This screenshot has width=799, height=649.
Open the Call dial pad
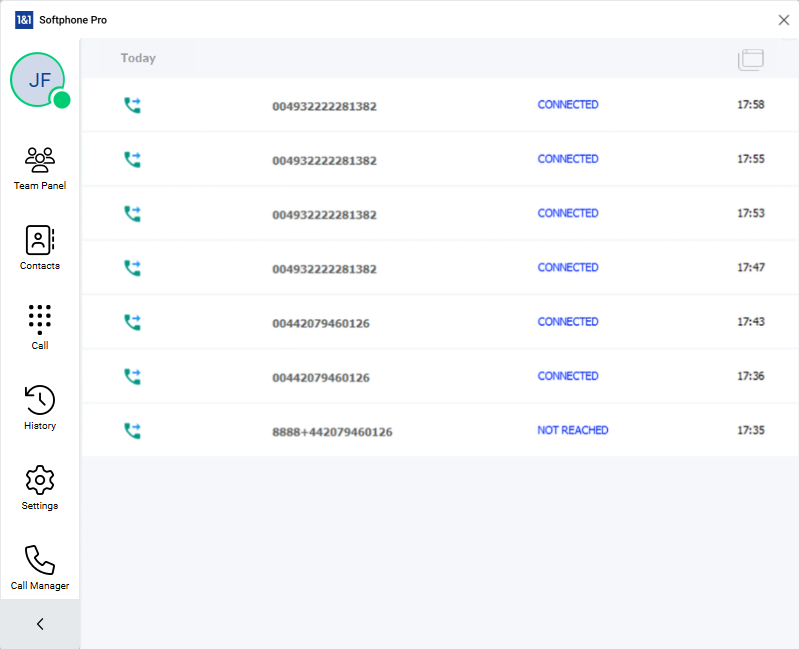click(40, 328)
